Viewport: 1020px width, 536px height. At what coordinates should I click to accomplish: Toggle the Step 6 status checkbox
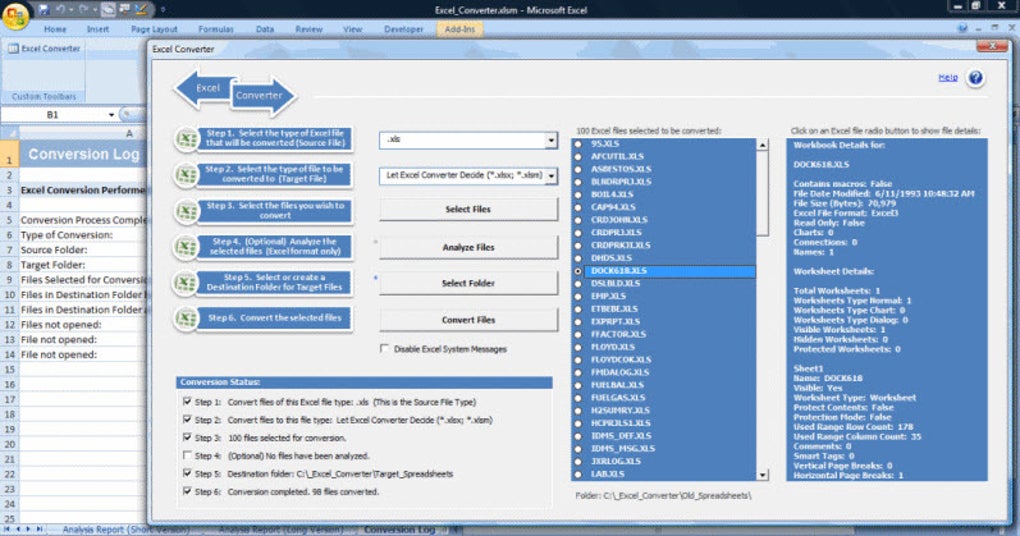coord(187,491)
